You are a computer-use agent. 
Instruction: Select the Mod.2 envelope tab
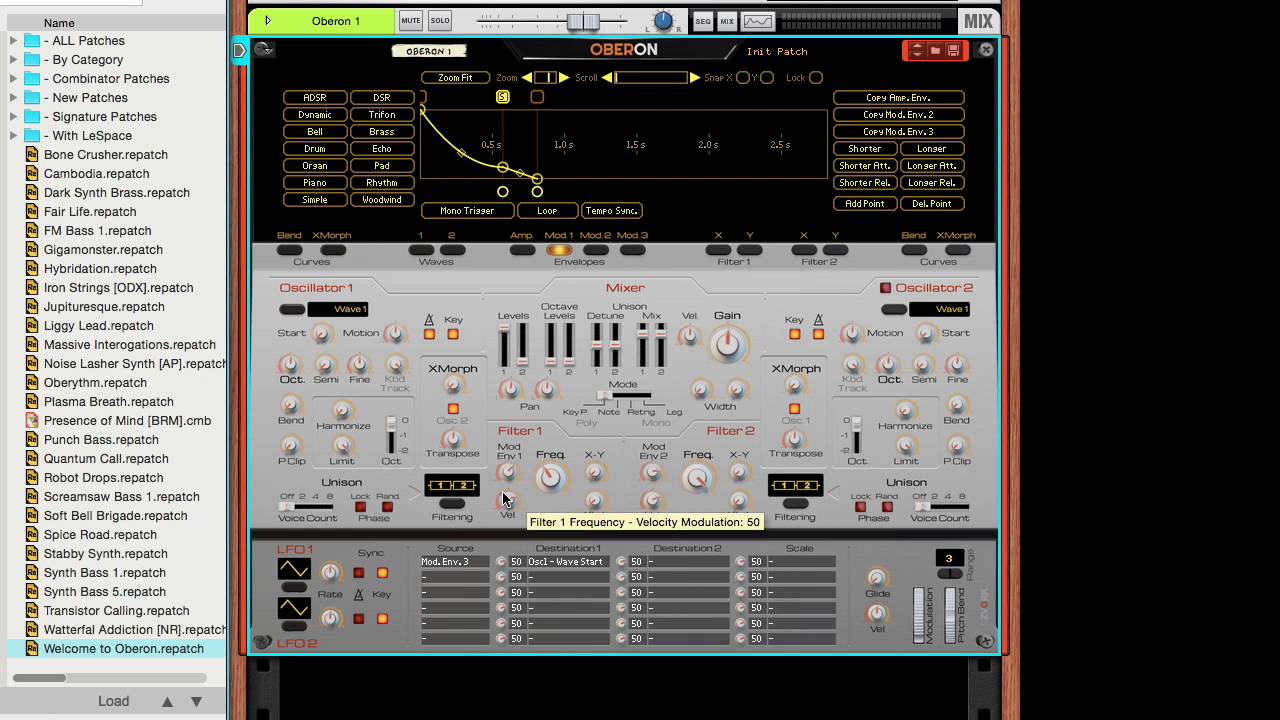pyautogui.click(x=596, y=250)
